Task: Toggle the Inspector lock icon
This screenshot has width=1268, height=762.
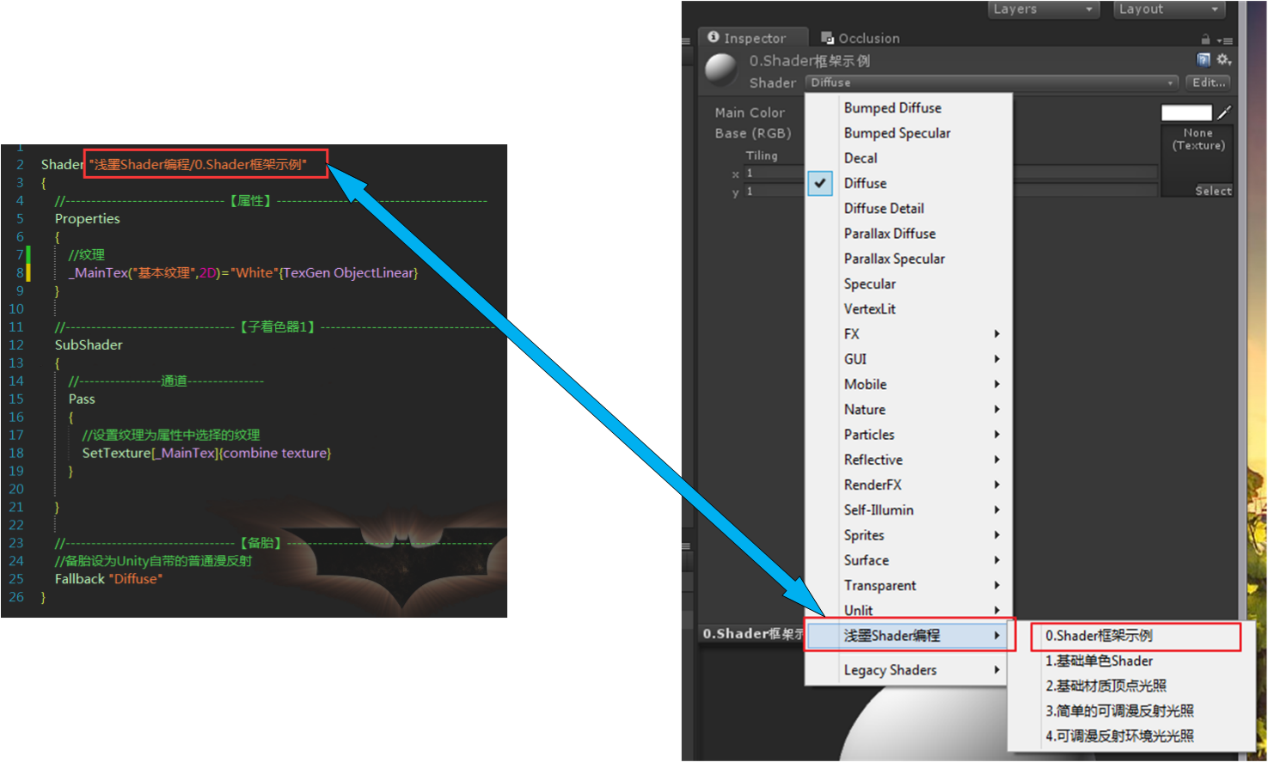Action: coord(1206,39)
